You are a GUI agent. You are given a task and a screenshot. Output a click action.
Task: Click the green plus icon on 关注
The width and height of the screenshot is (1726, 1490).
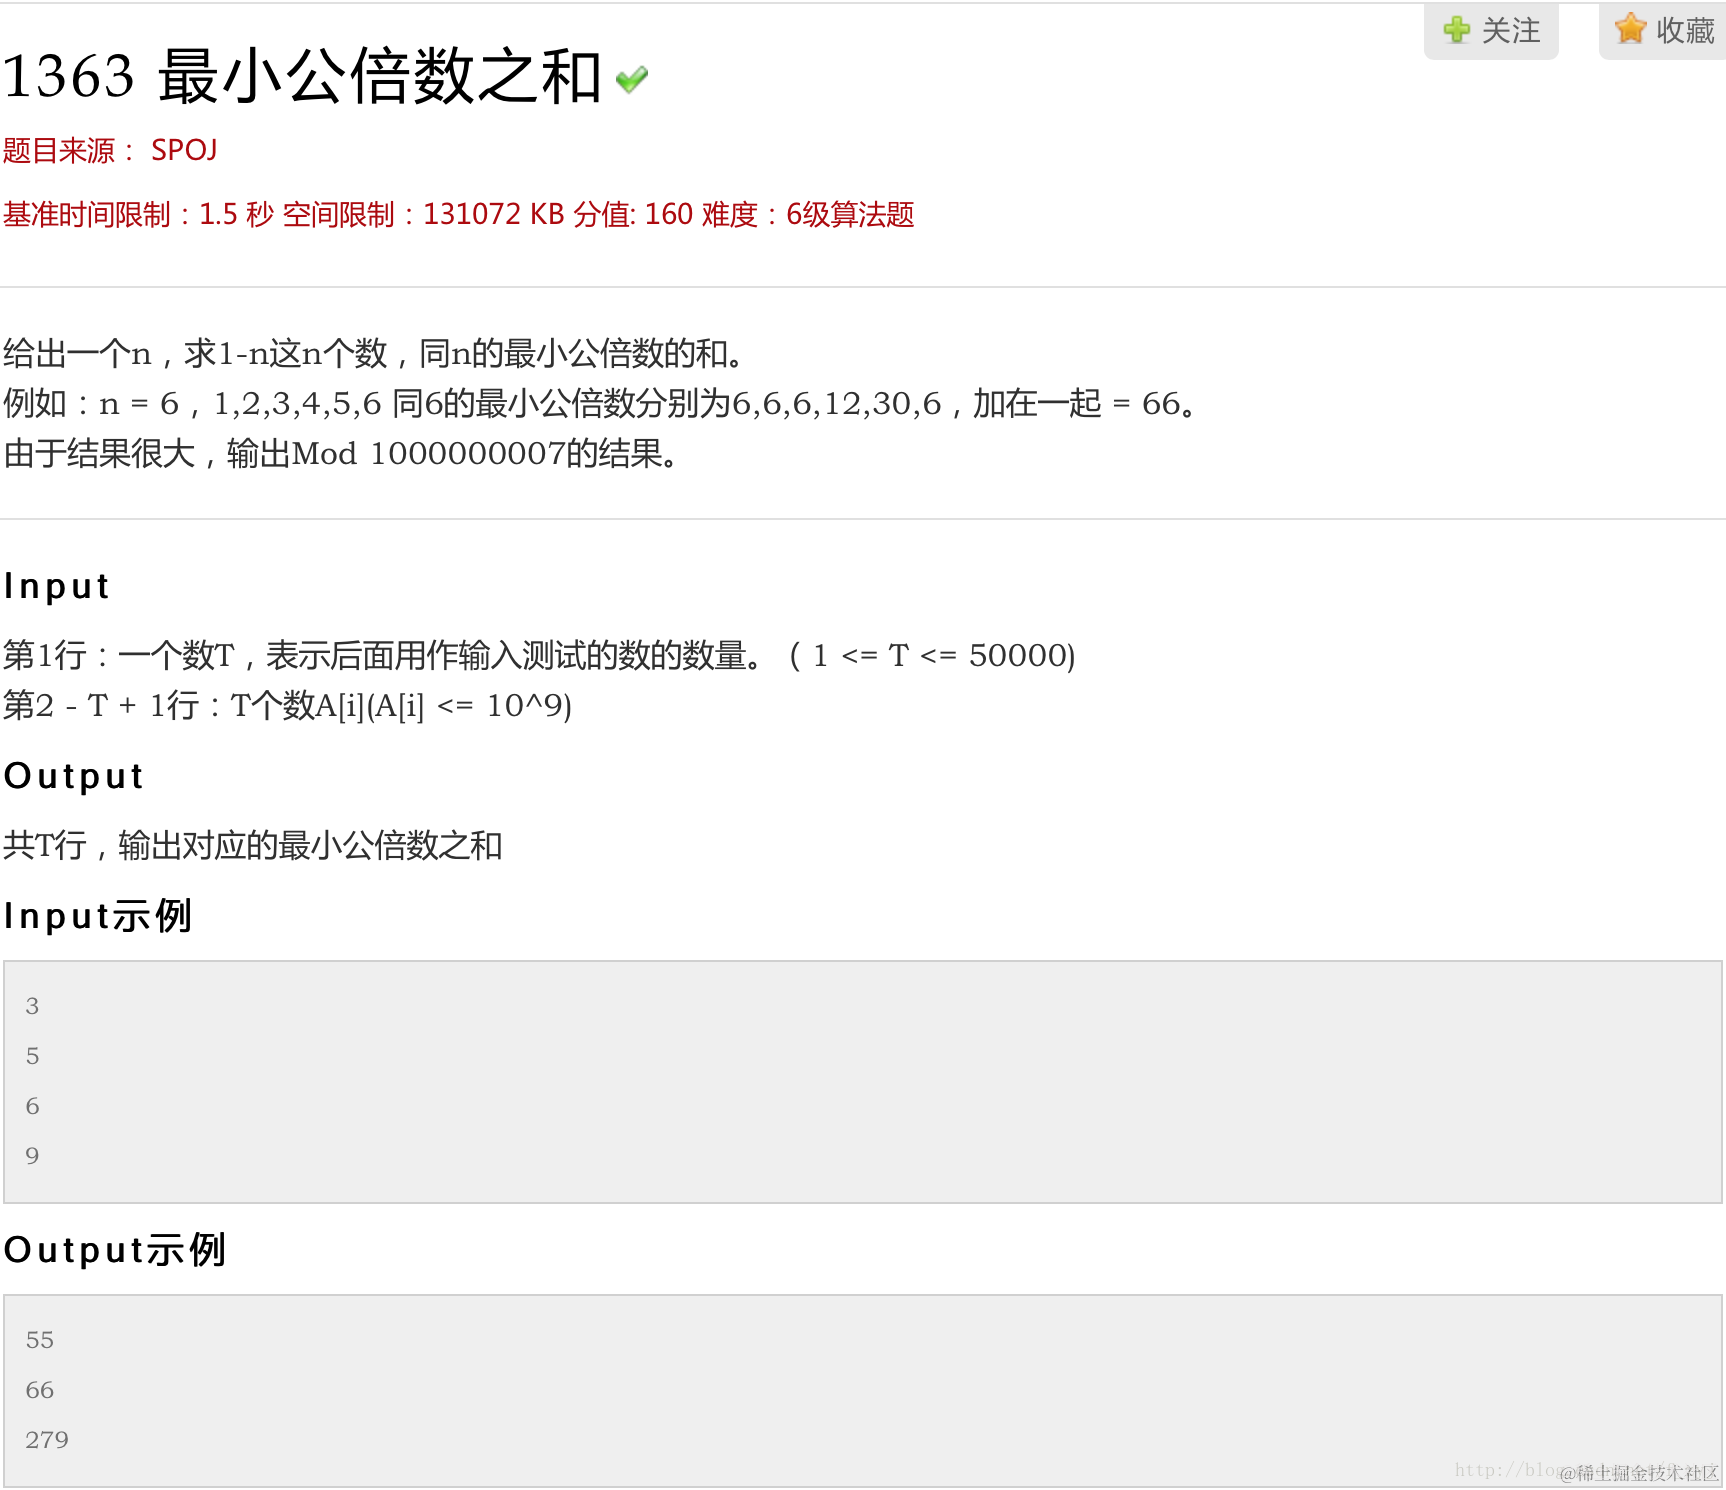1457,30
